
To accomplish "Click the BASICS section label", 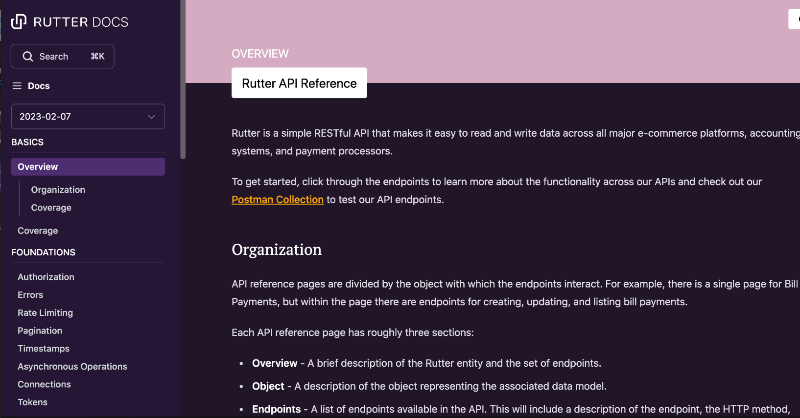I will click(x=28, y=142).
